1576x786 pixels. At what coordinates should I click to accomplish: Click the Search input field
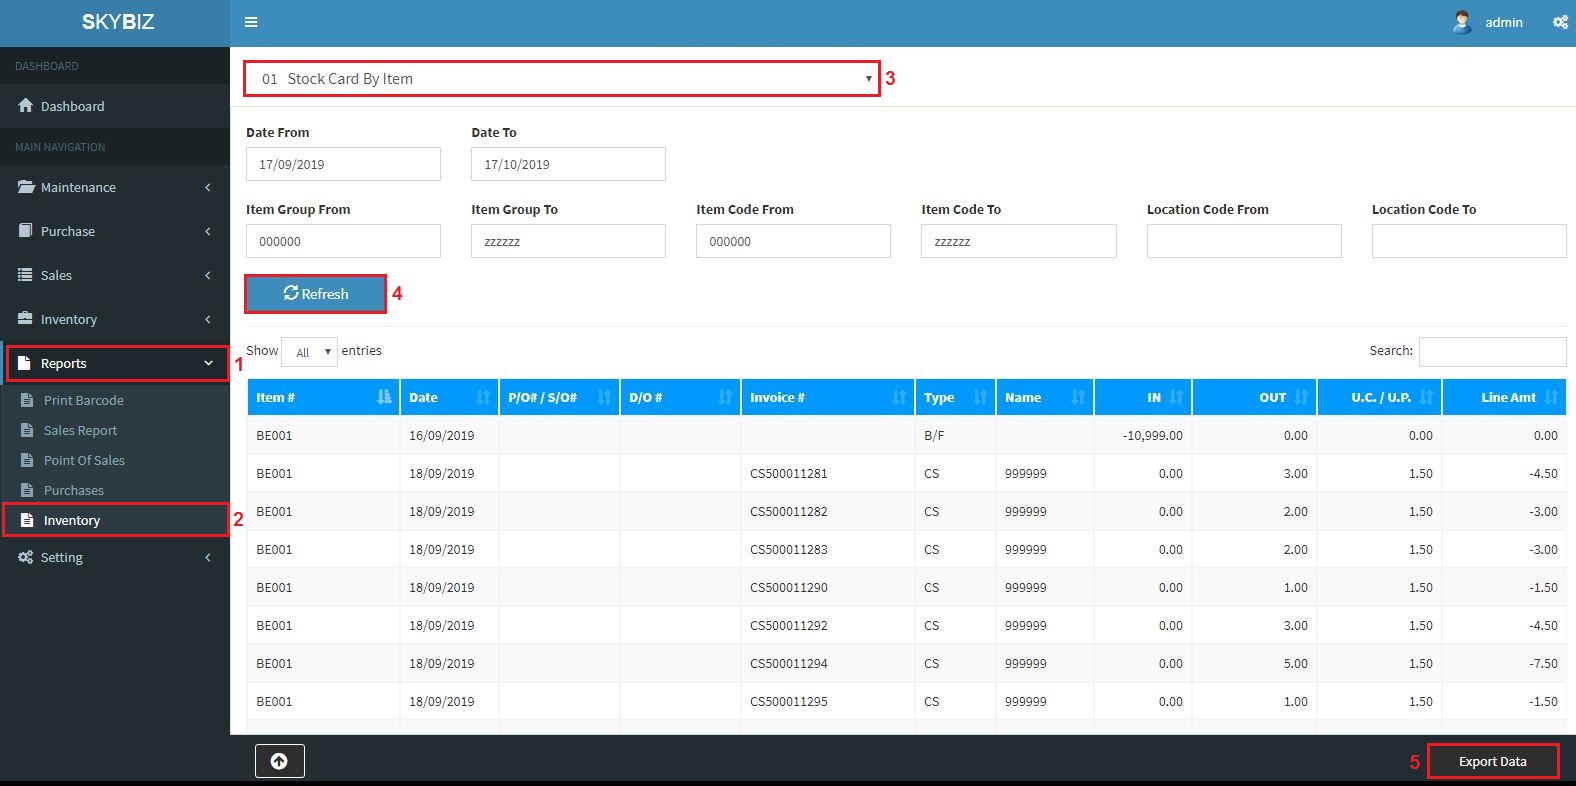tap(1492, 351)
